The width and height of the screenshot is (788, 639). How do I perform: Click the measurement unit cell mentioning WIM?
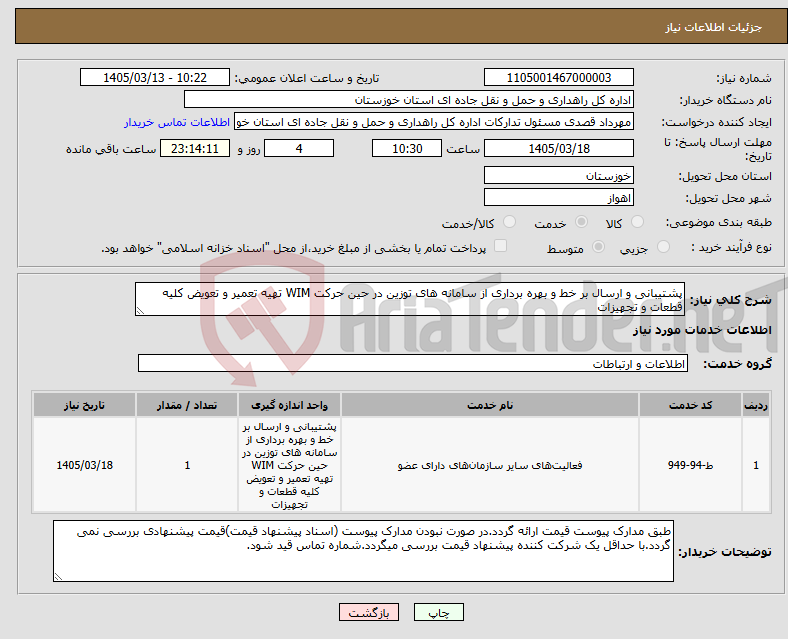coord(289,465)
